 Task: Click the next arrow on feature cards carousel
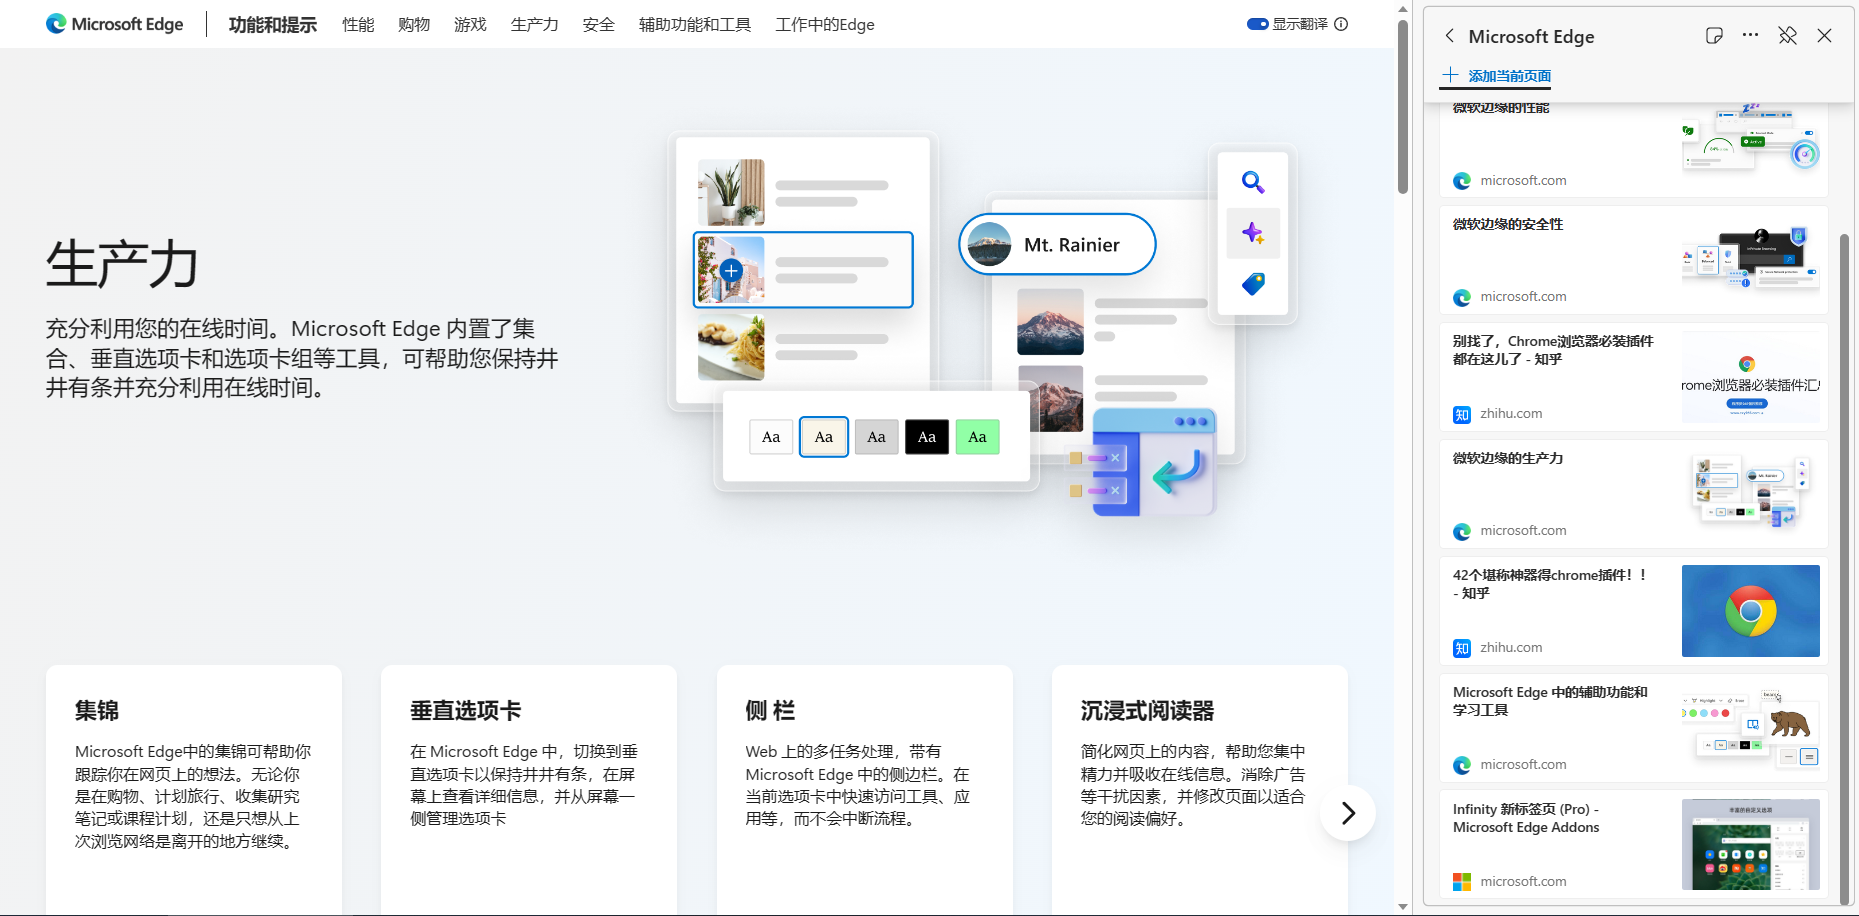click(x=1348, y=813)
